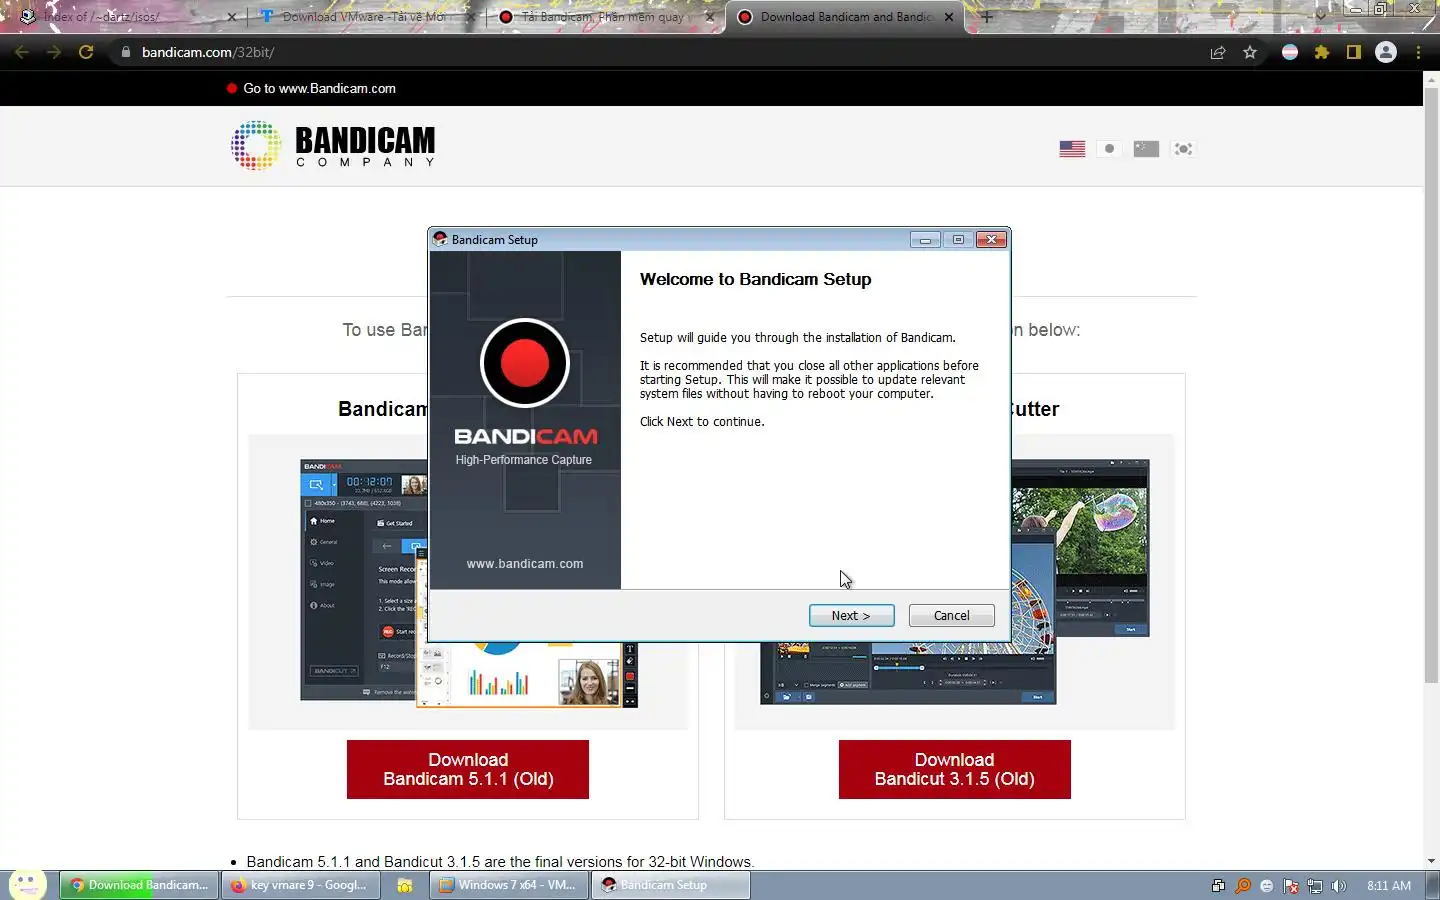Click the 8:11 AM system clock
Screen dimensions: 1440x900
(1389, 886)
